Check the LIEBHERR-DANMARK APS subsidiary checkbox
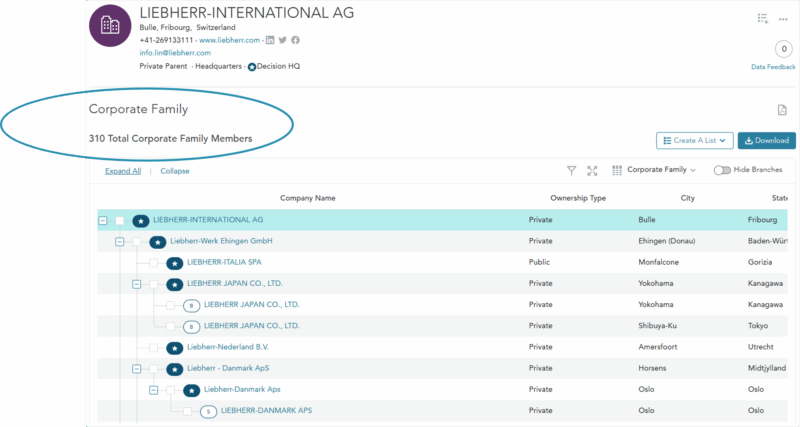Viewport: 800px width, 427px height. click(x=187, y=411)
